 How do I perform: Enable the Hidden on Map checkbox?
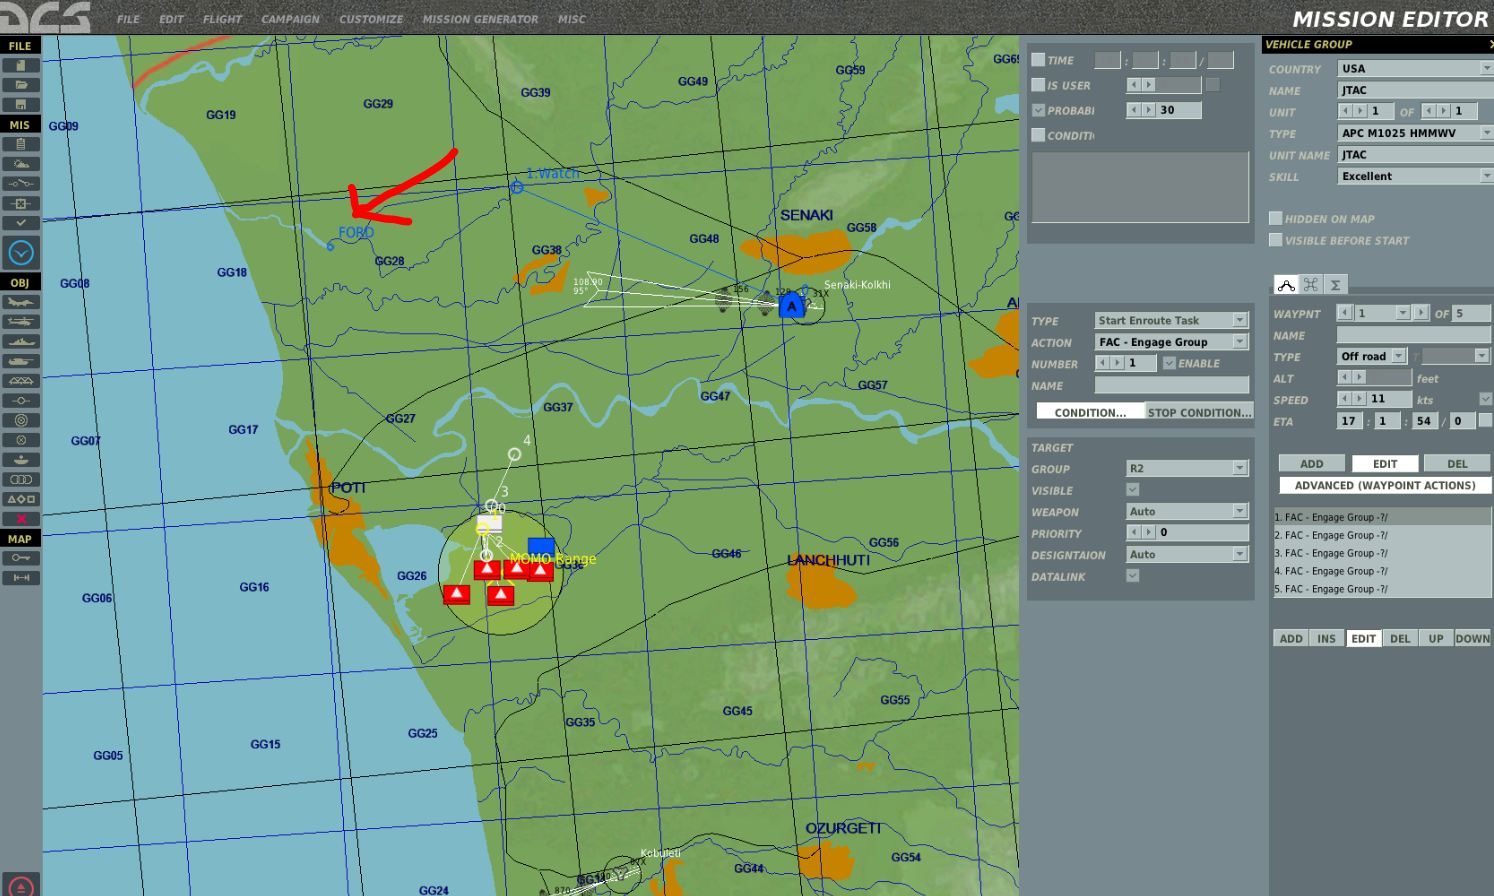(x=1275, y=218)
